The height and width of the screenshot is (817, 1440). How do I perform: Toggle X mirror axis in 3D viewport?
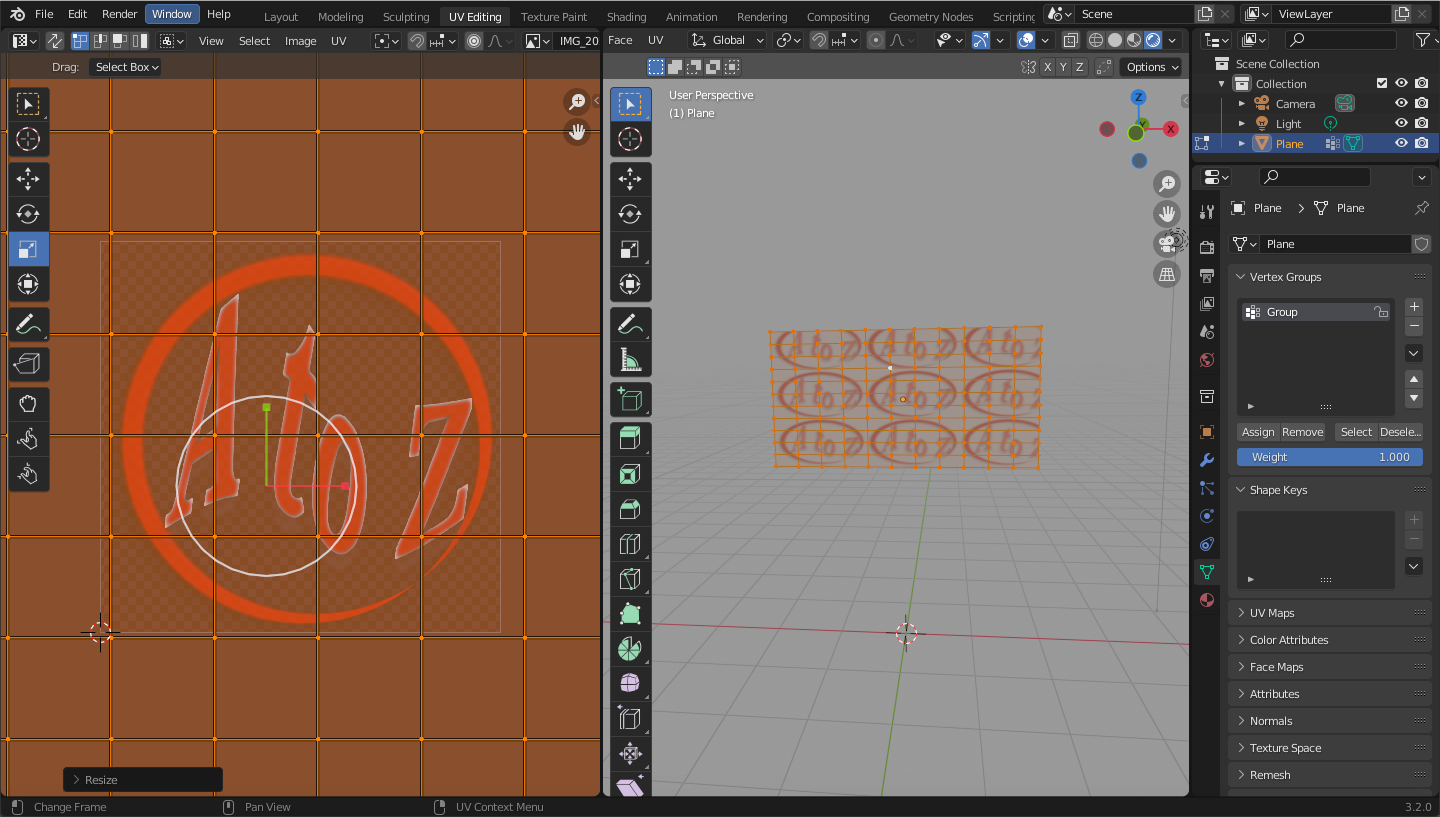pos(1047,67)
